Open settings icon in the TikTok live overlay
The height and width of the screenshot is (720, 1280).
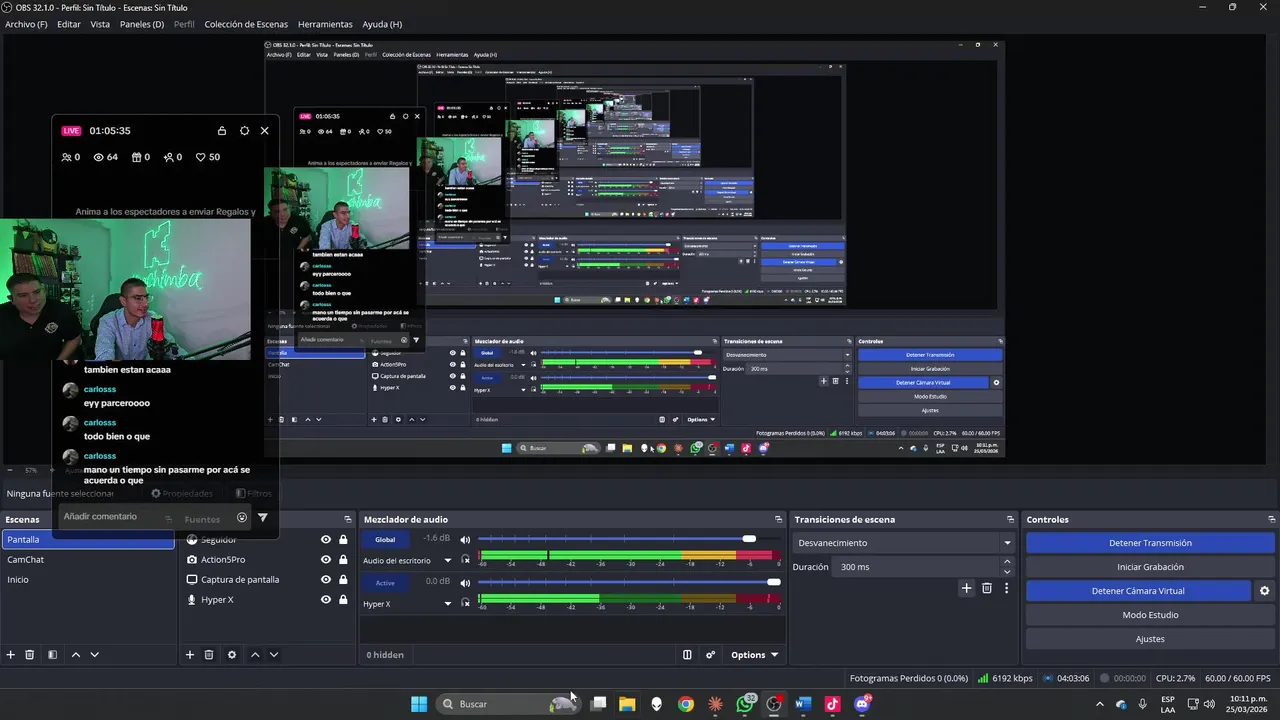tap(244, 131)
